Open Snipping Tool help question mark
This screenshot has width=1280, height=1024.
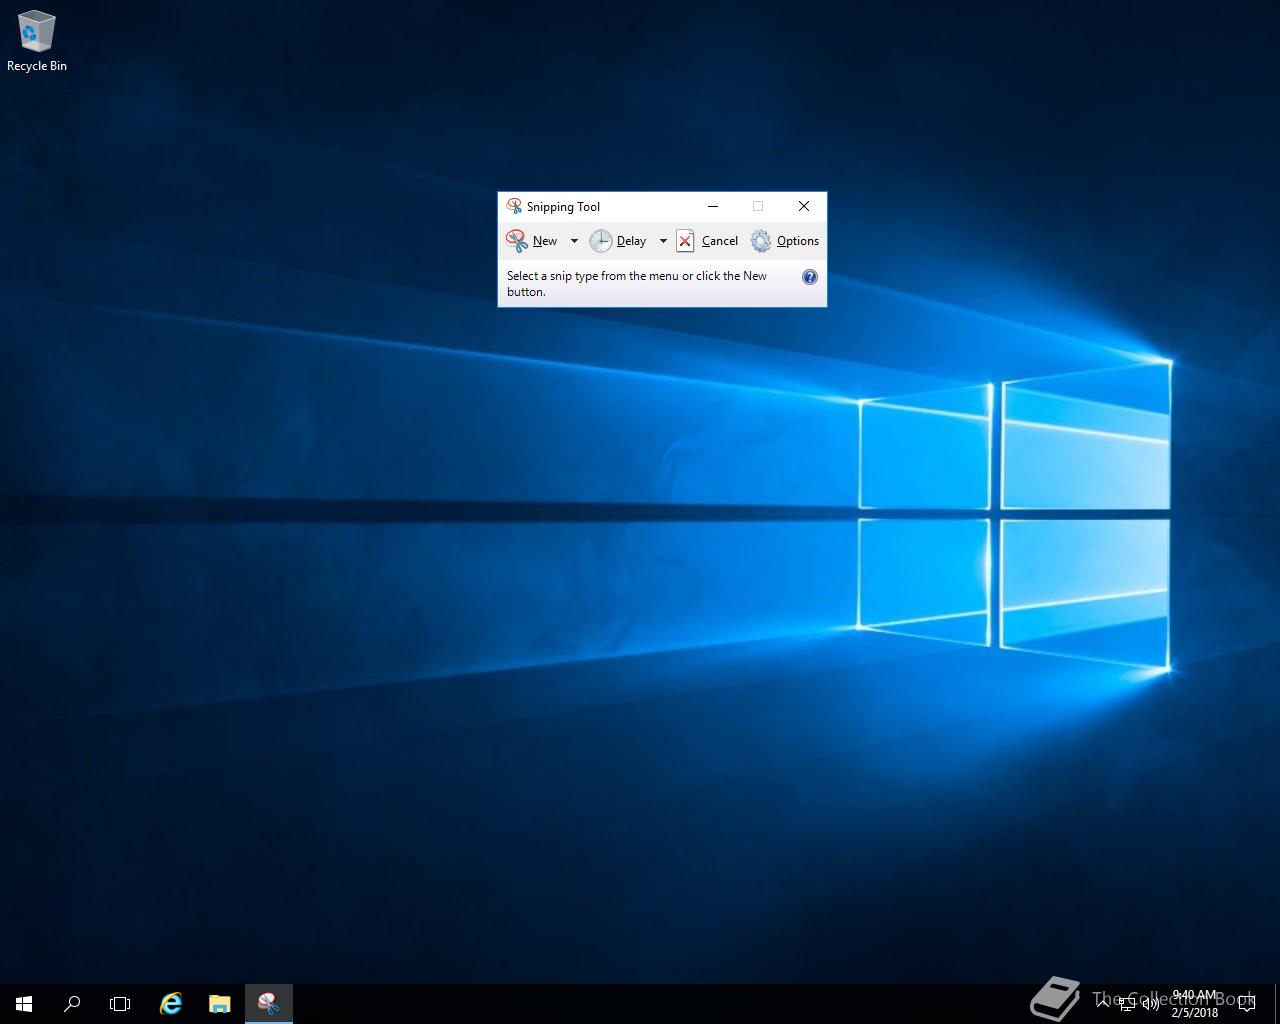pos(810,277)
